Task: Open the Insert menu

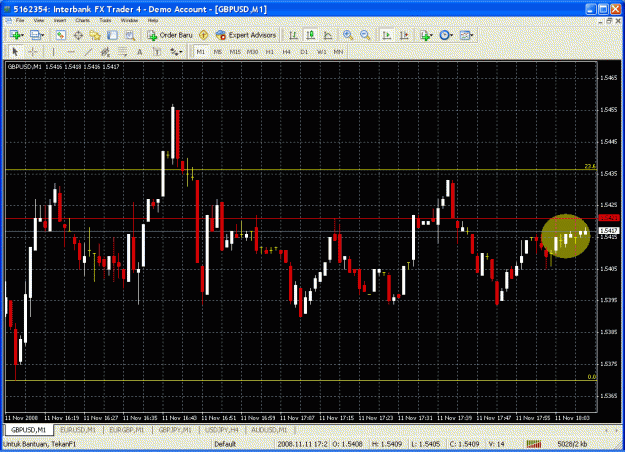Action: [x=60, y=20]
